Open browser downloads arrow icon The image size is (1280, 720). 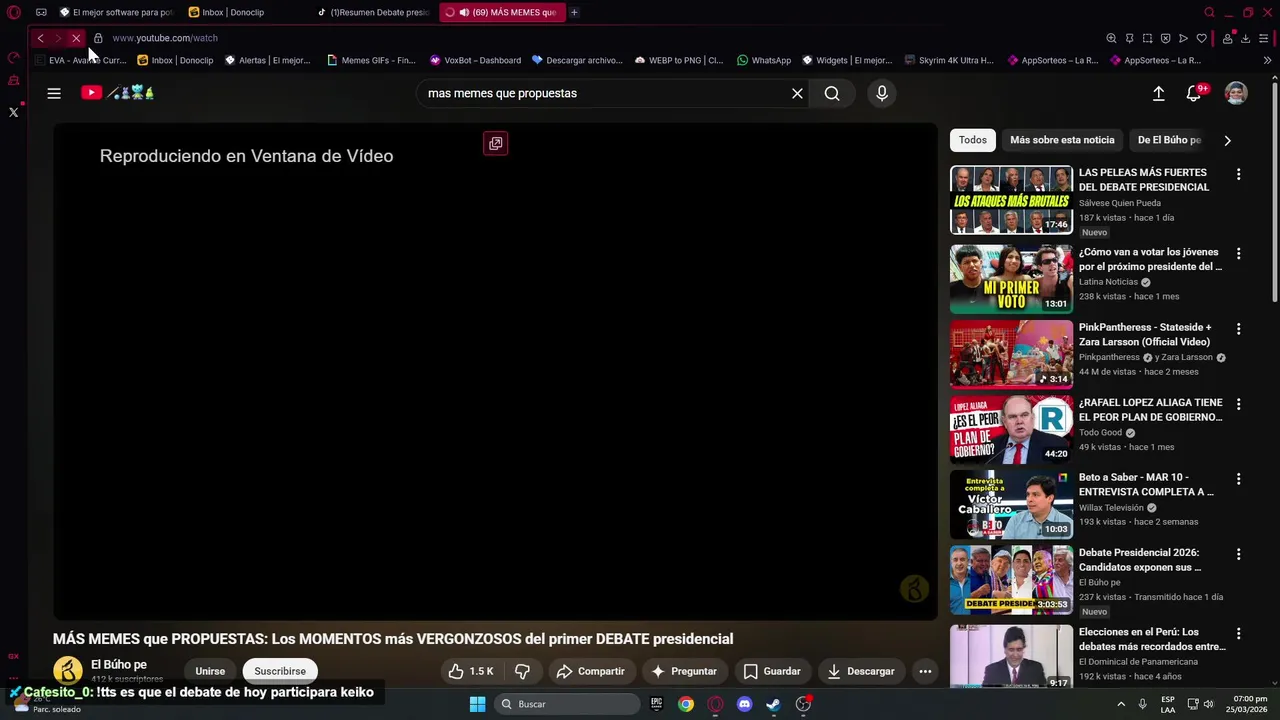(1245, 38)
